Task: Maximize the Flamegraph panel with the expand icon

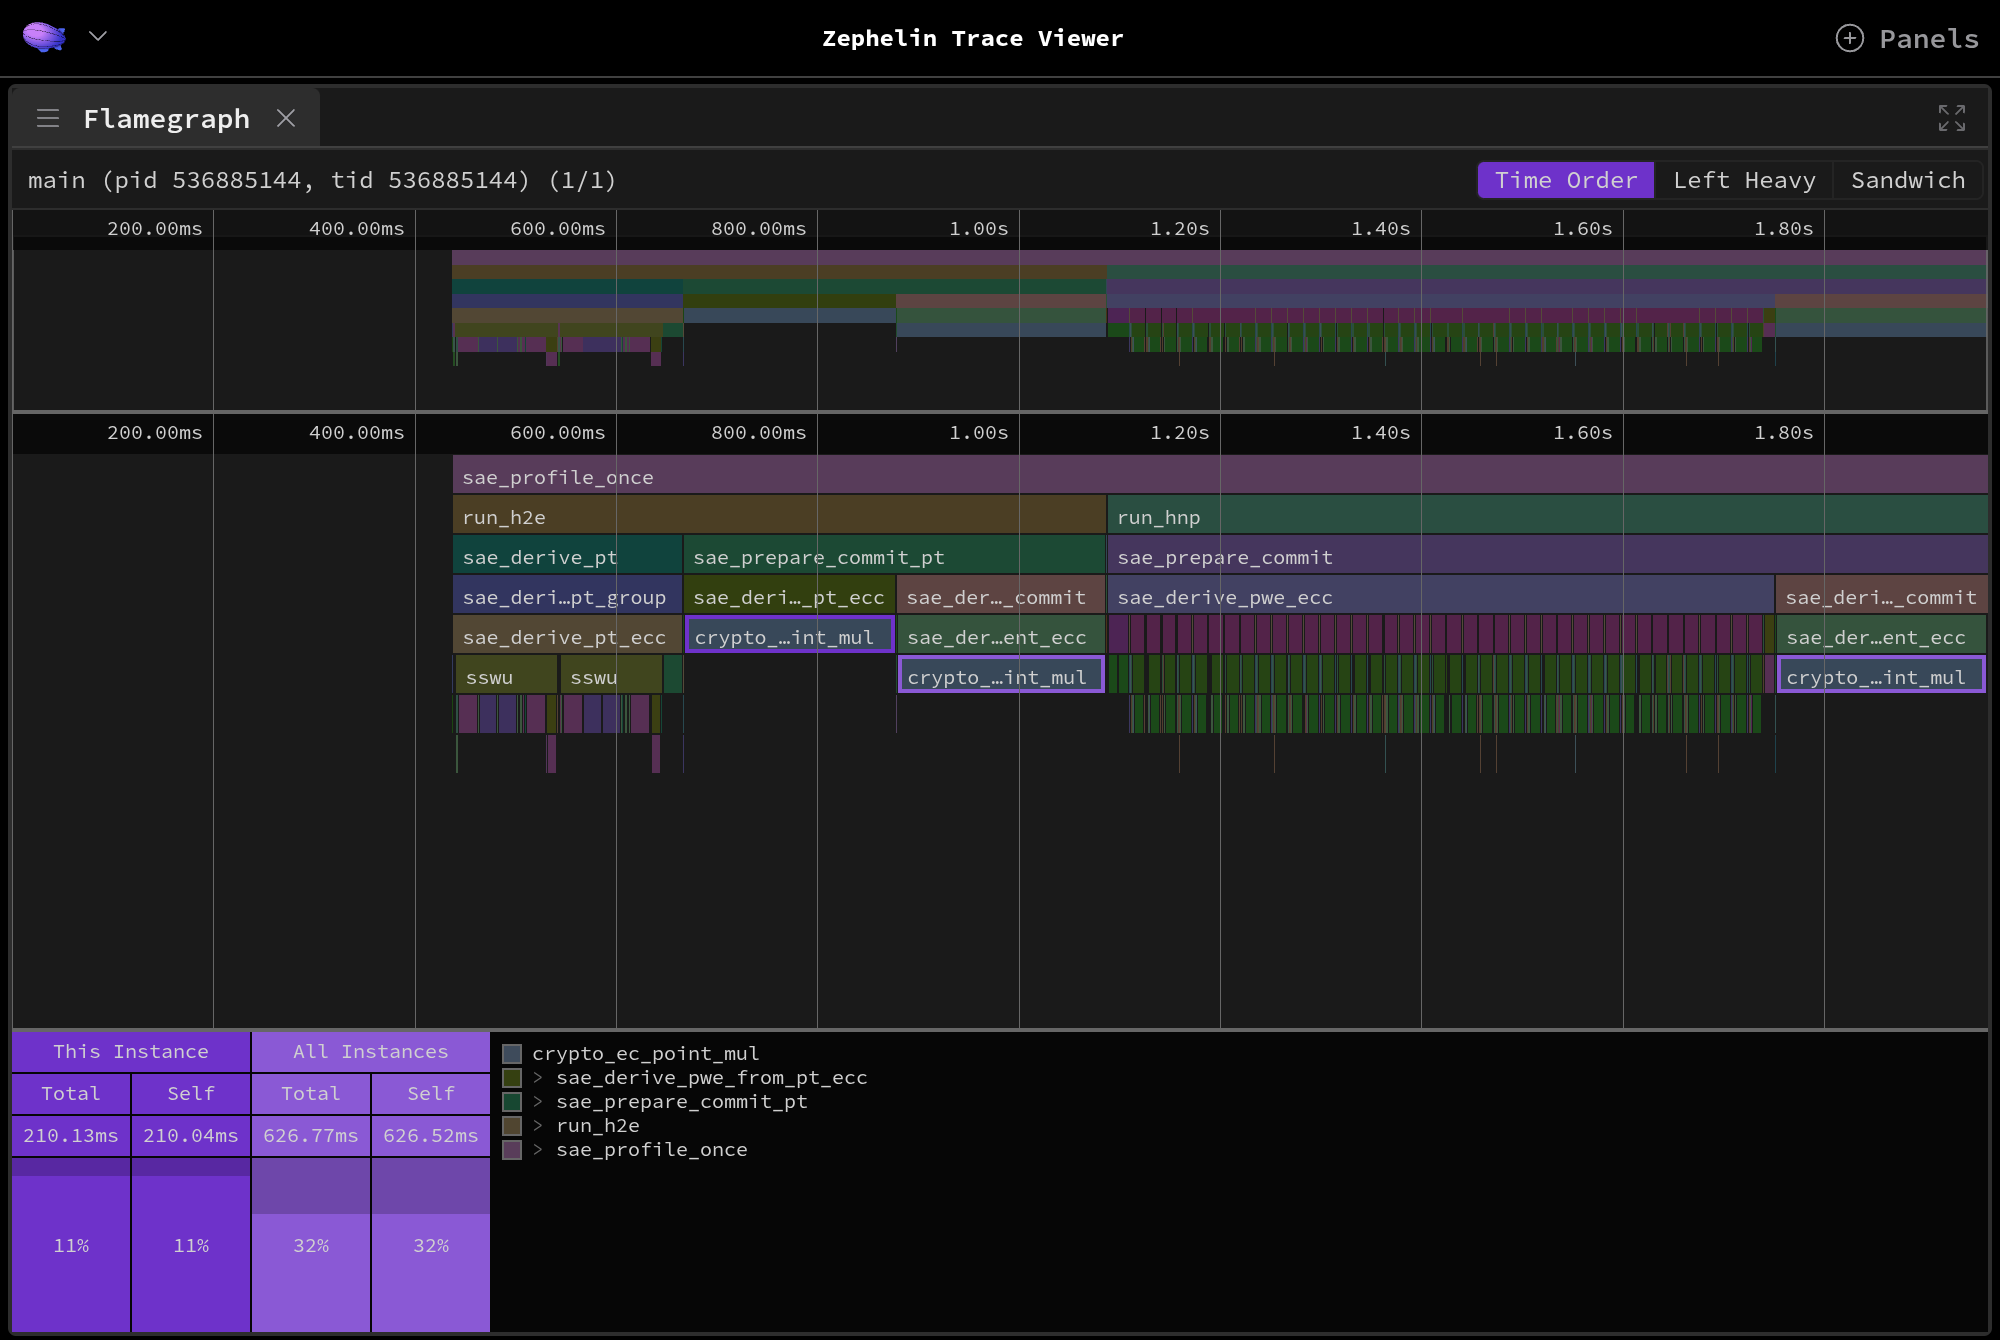Action: point(1951,118)
